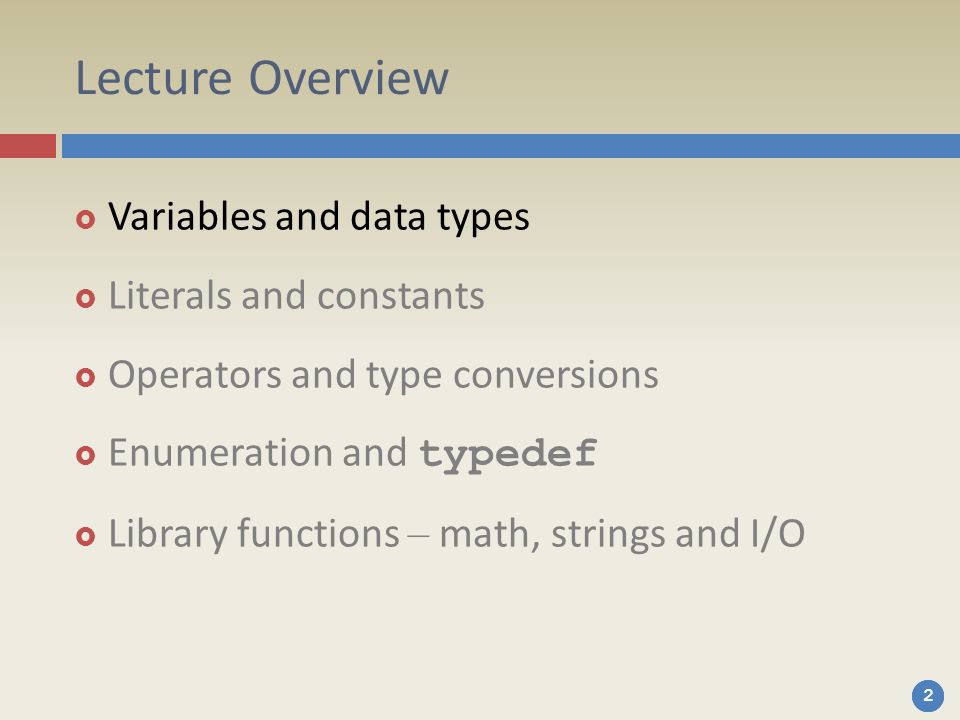Image resolution: width=960 pixels, height=720 pixels.
Task: Click the dash after Library functions
Action: [420, 537]
